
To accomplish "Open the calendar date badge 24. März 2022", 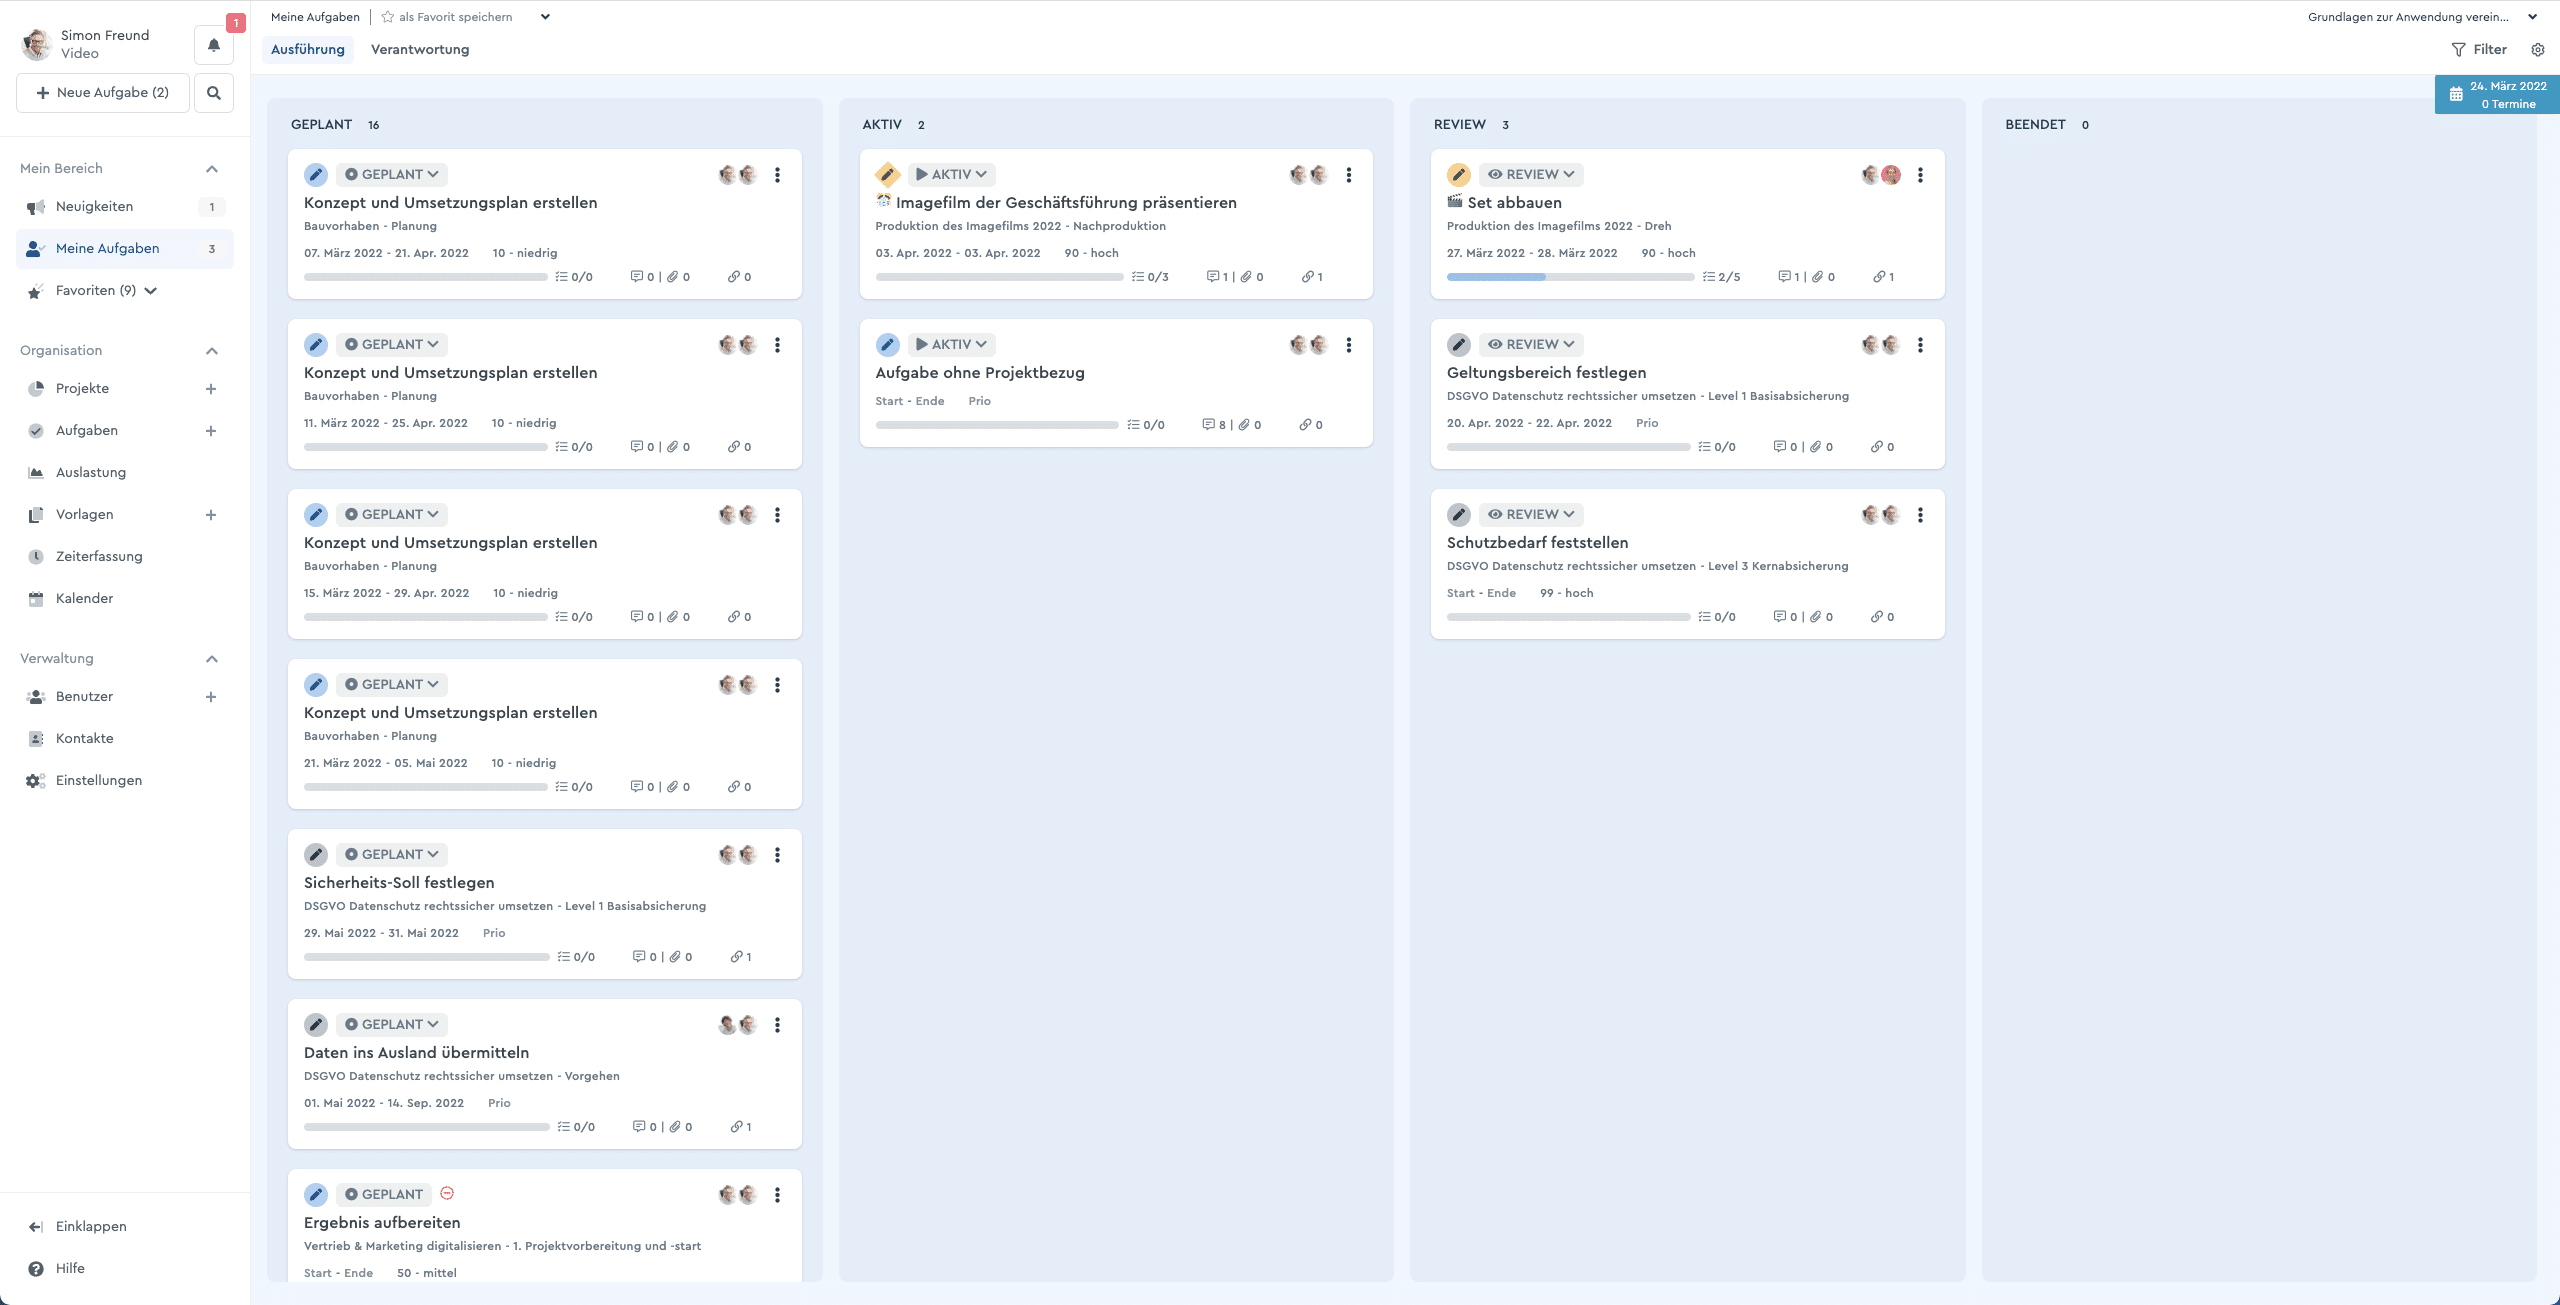I will point(2497,95).
